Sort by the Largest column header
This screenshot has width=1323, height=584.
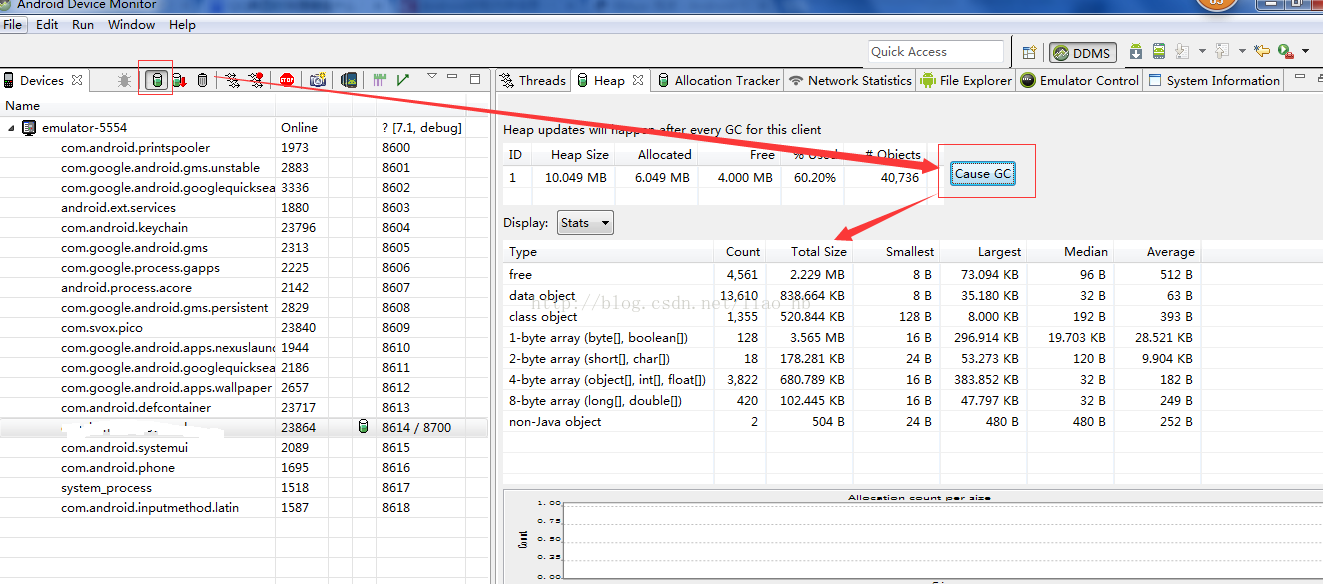(984, 252)
